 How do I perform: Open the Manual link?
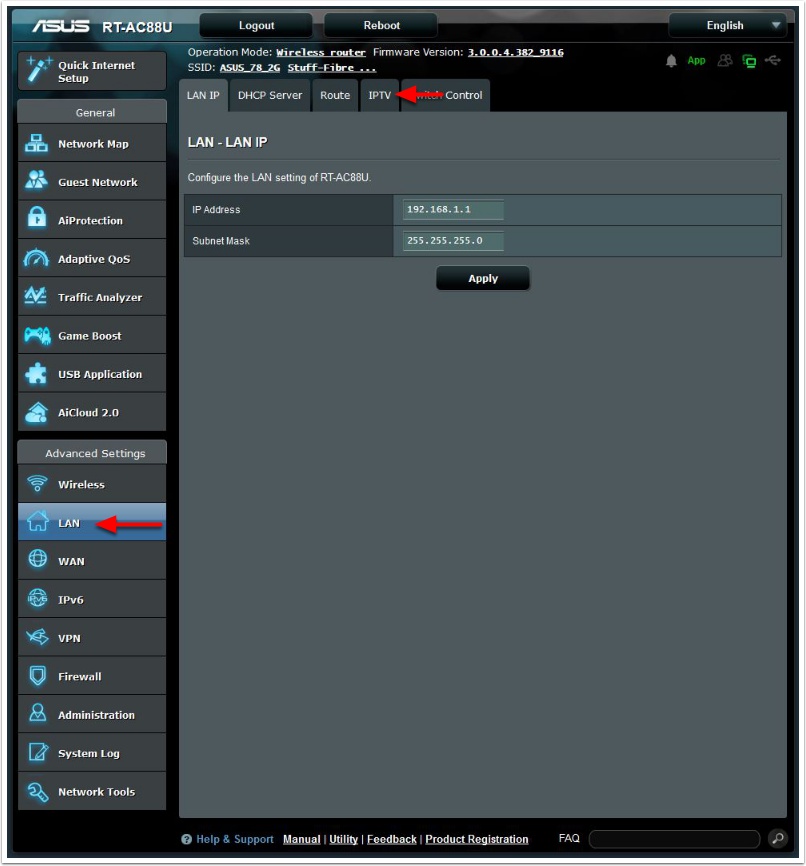(x=302, y=839)
